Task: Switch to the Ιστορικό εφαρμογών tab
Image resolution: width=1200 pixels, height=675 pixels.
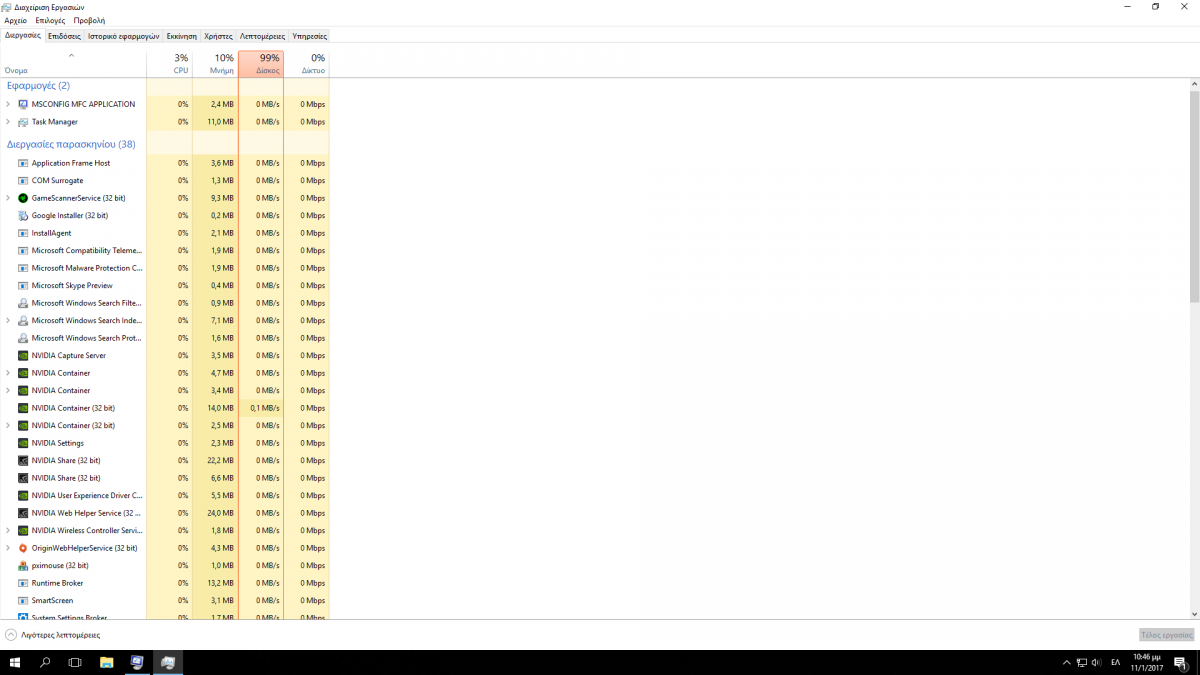Action: 124,36
